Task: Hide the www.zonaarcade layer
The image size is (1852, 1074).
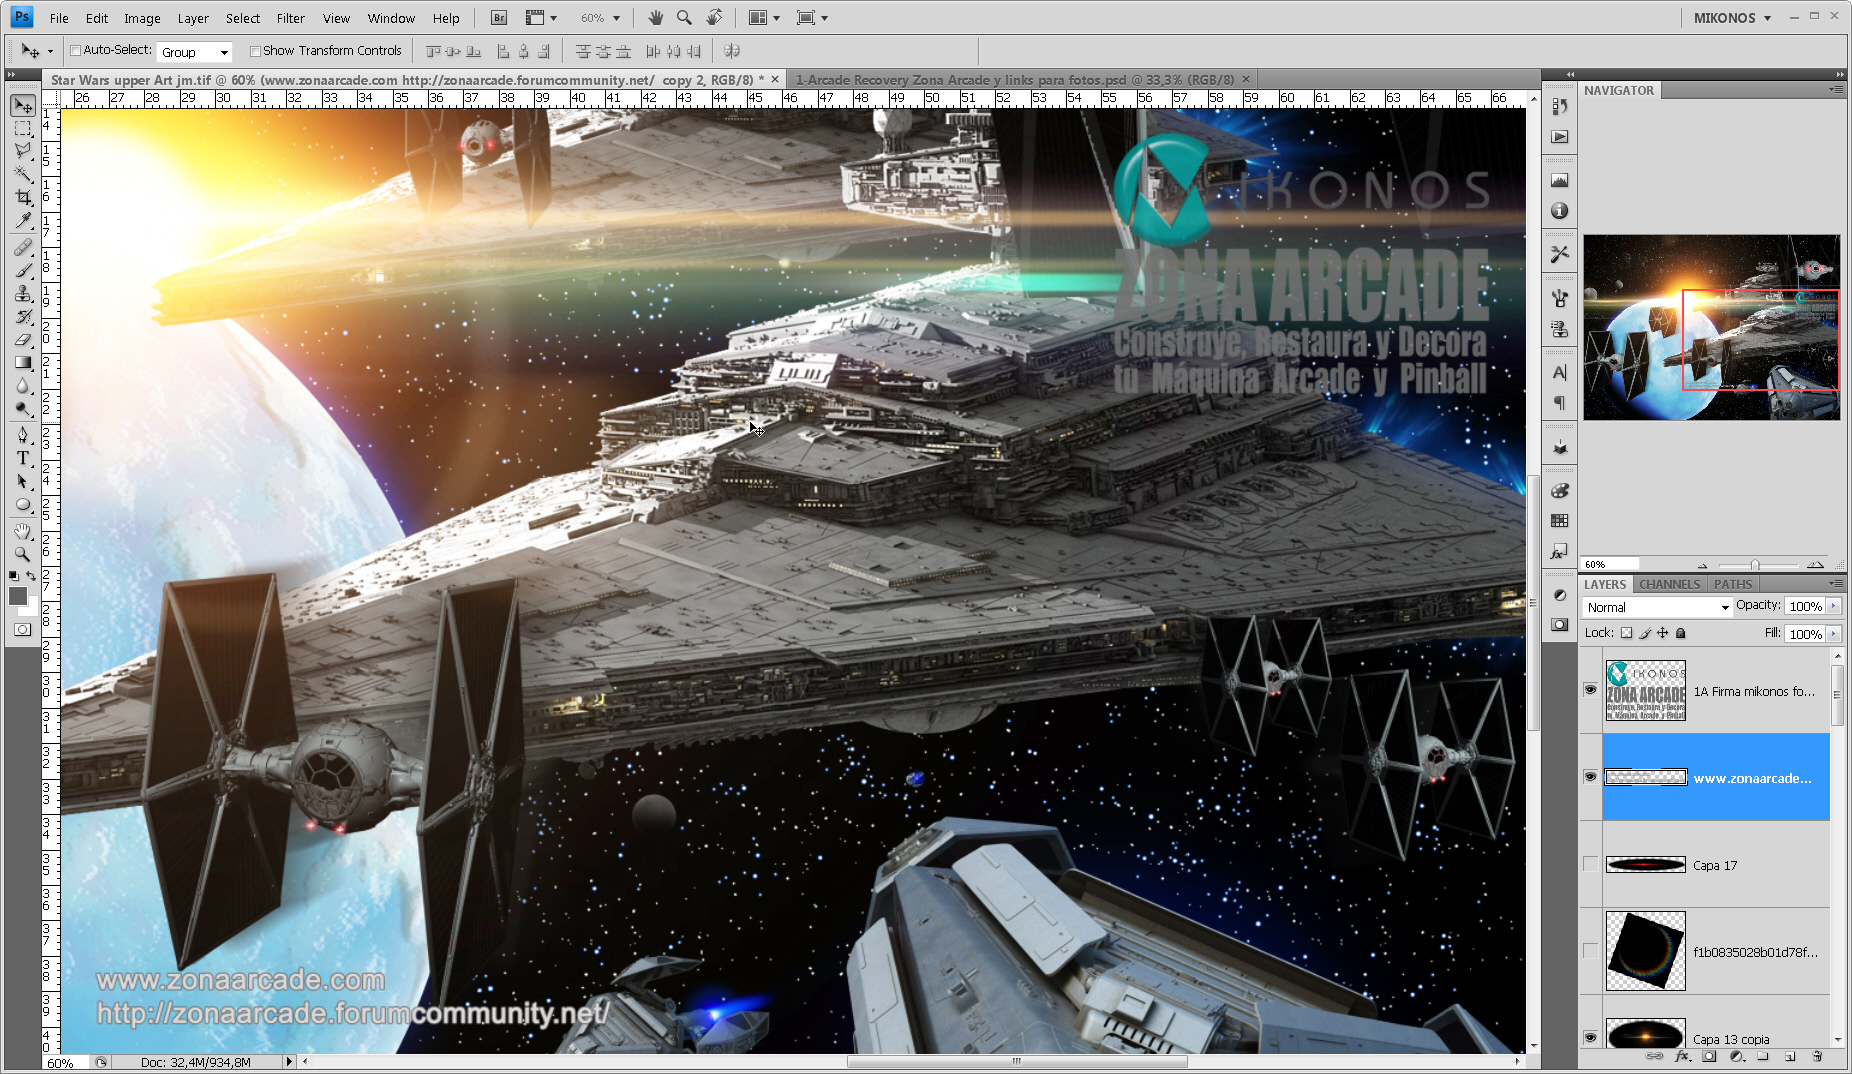Action: click(1590, 777)
